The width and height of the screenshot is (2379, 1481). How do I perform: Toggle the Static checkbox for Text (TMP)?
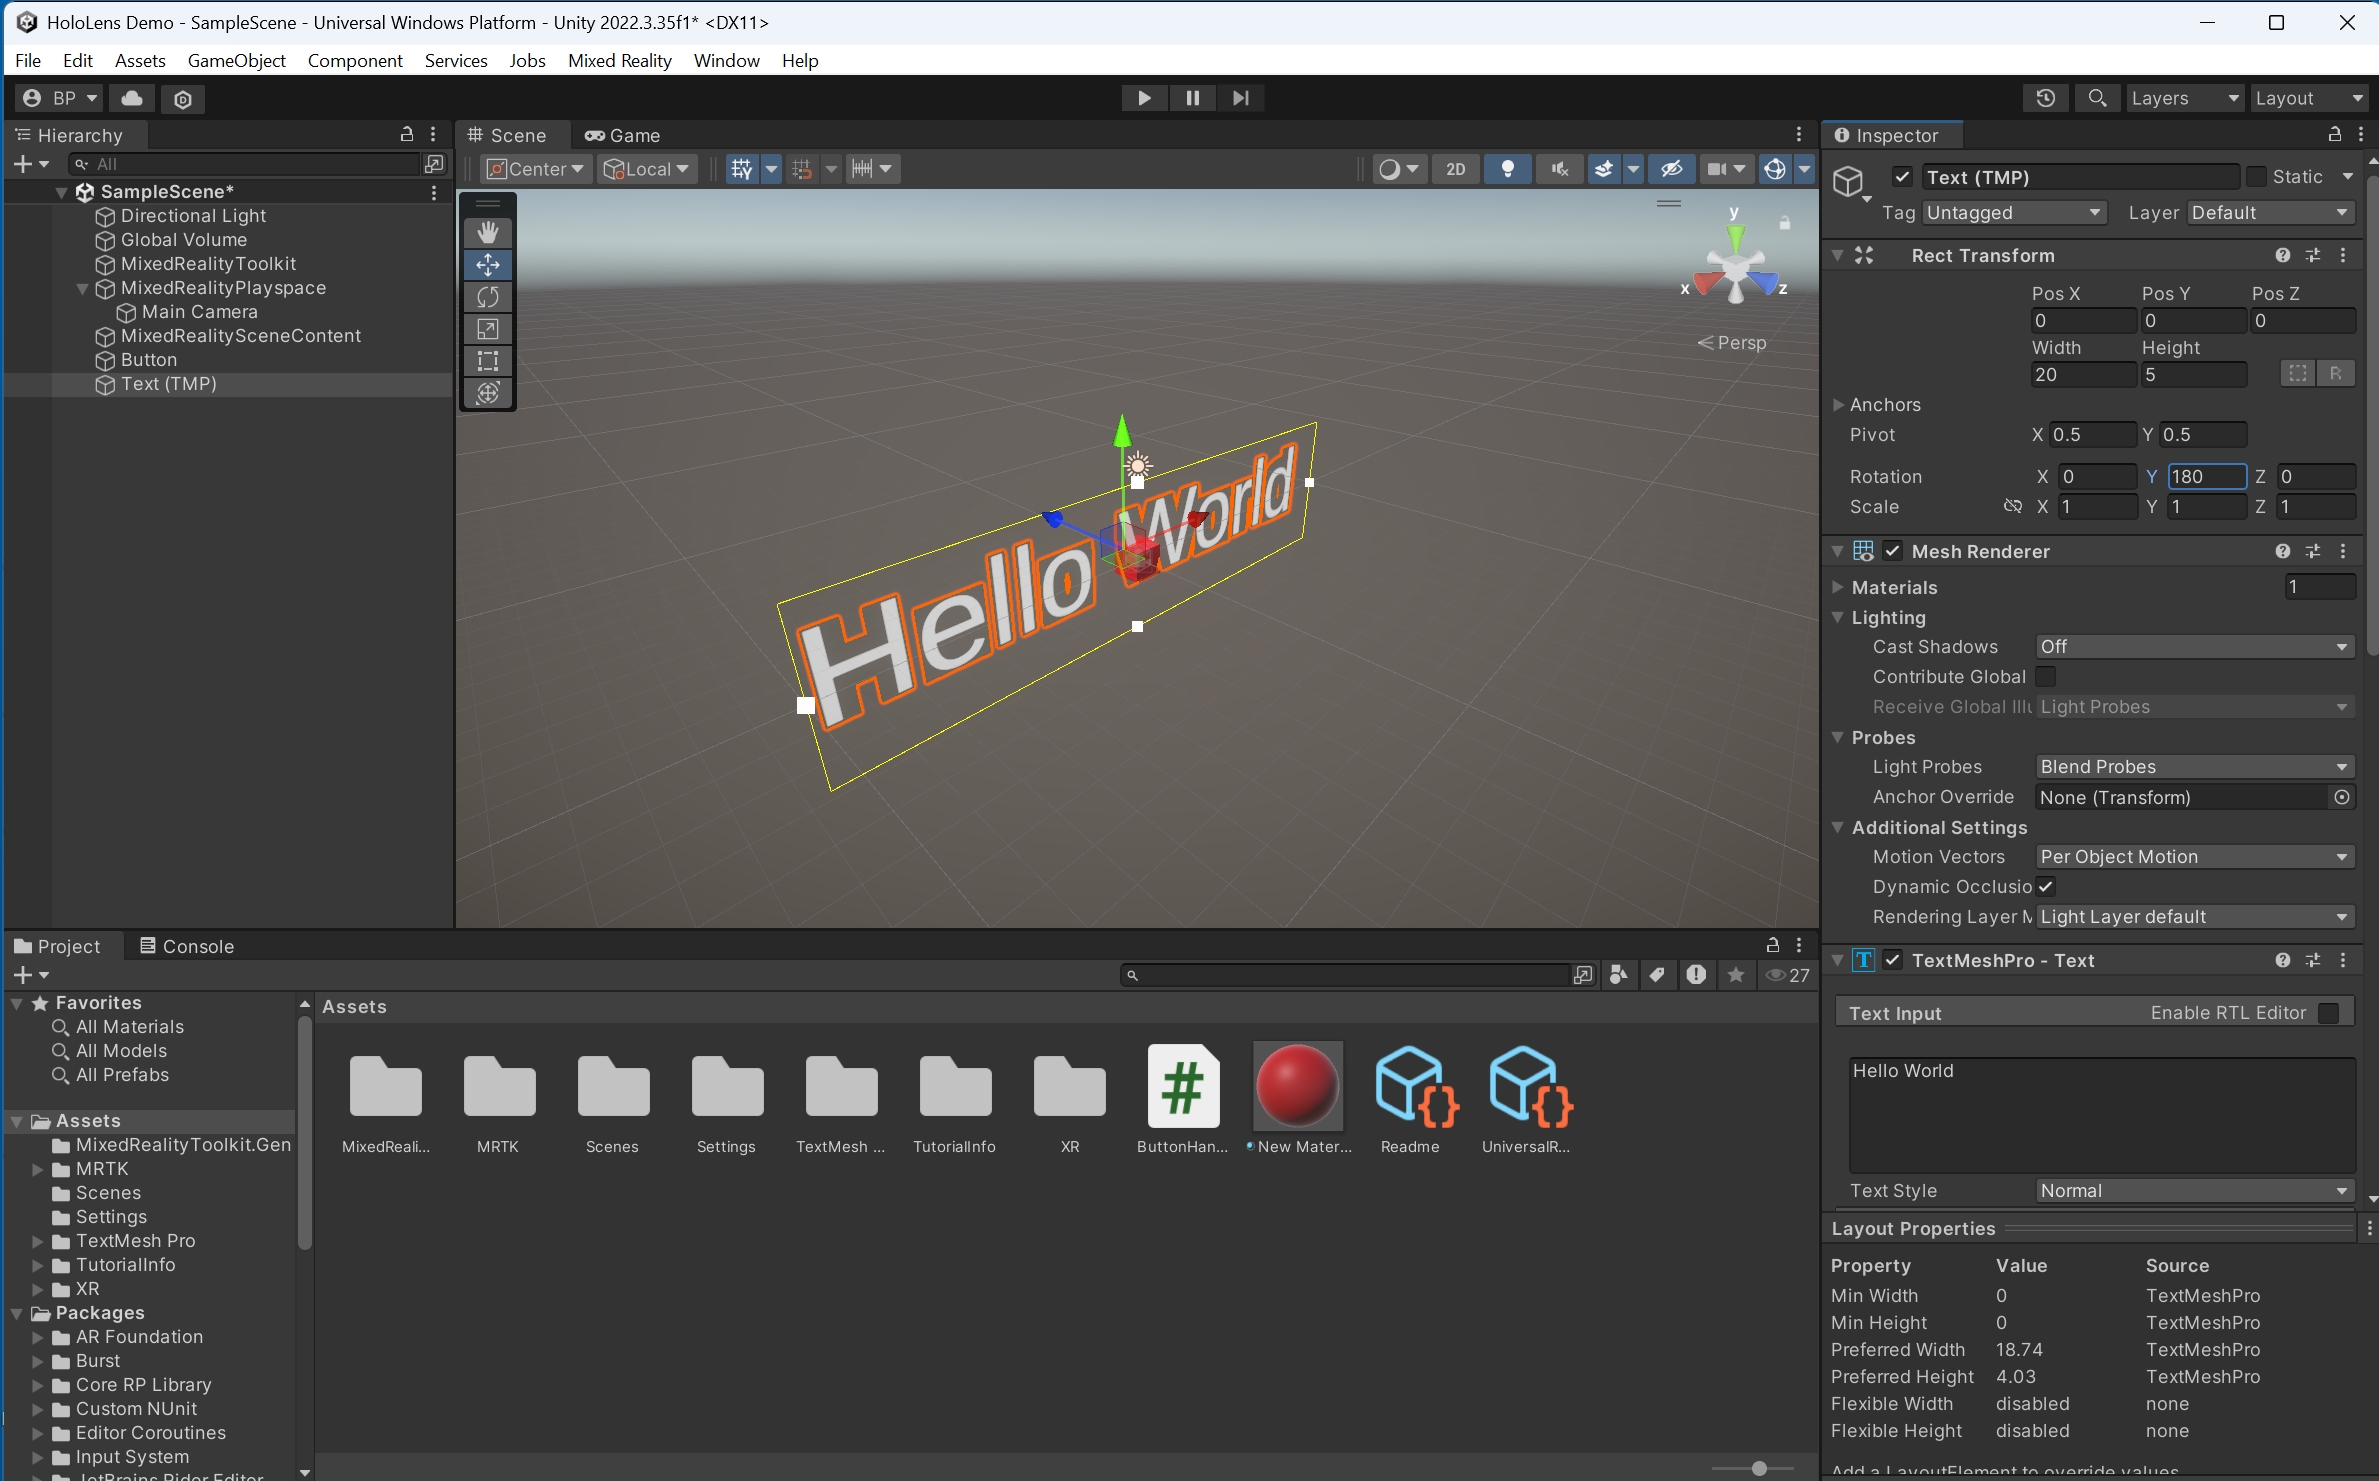point(2257,176)
